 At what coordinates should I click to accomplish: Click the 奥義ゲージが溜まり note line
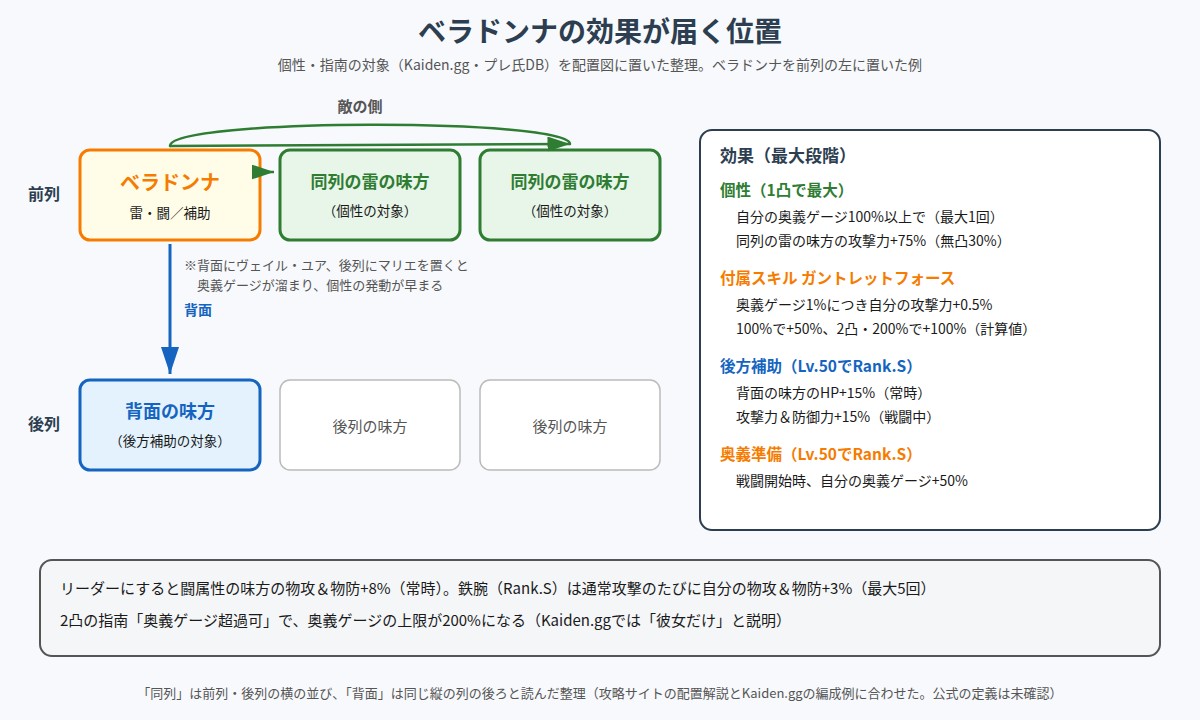[x=320, y=286]
